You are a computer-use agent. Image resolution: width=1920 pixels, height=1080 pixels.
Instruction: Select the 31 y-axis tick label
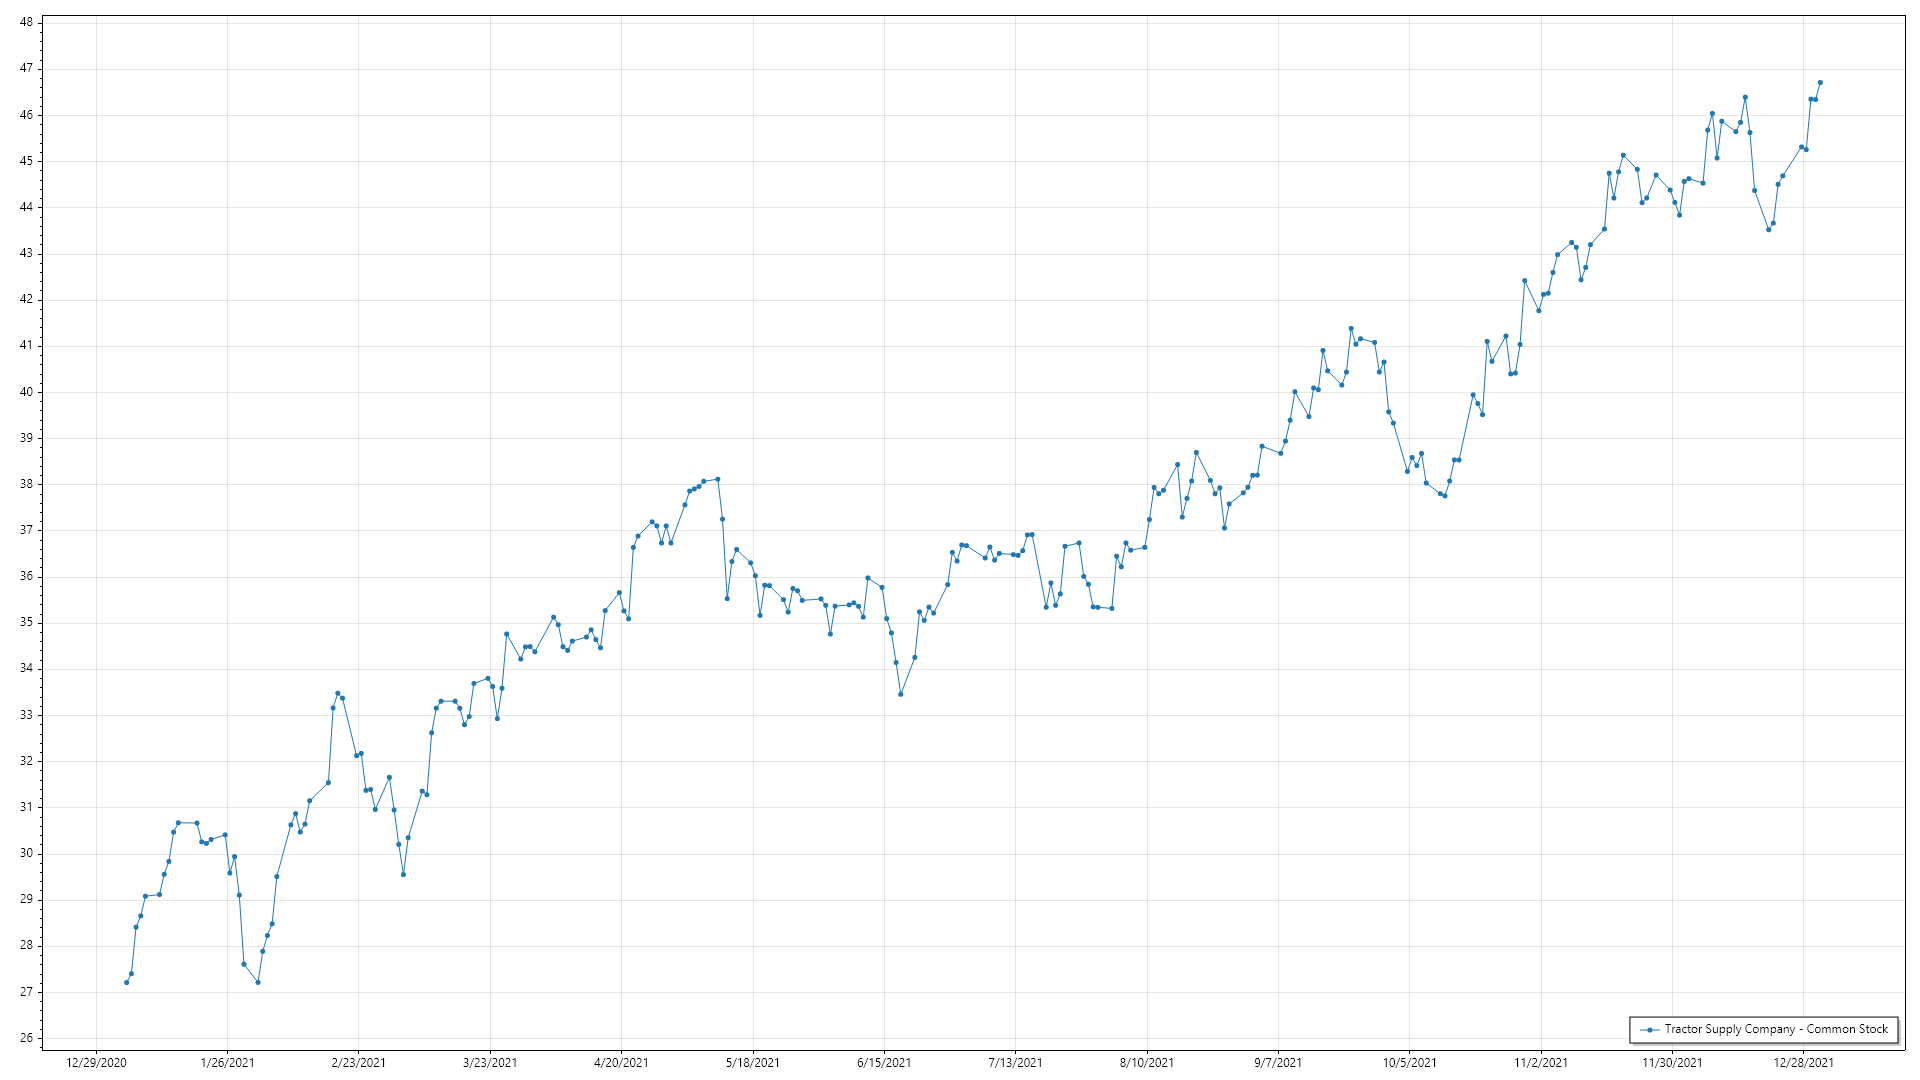pos(26,807)
